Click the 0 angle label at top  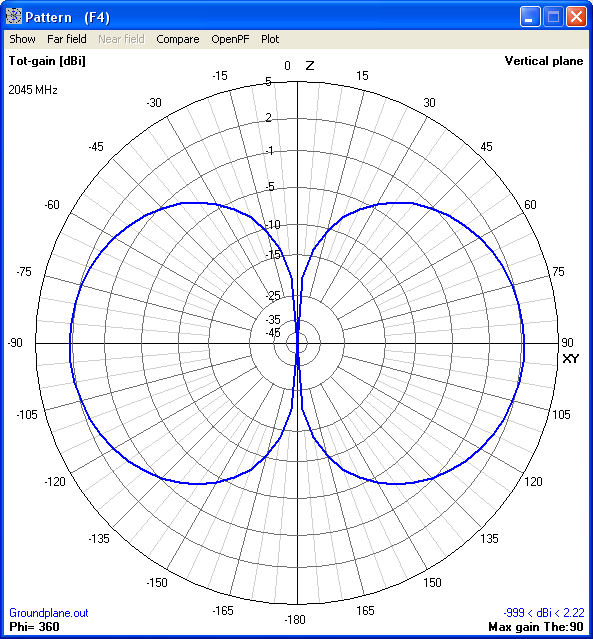(287, 66)
